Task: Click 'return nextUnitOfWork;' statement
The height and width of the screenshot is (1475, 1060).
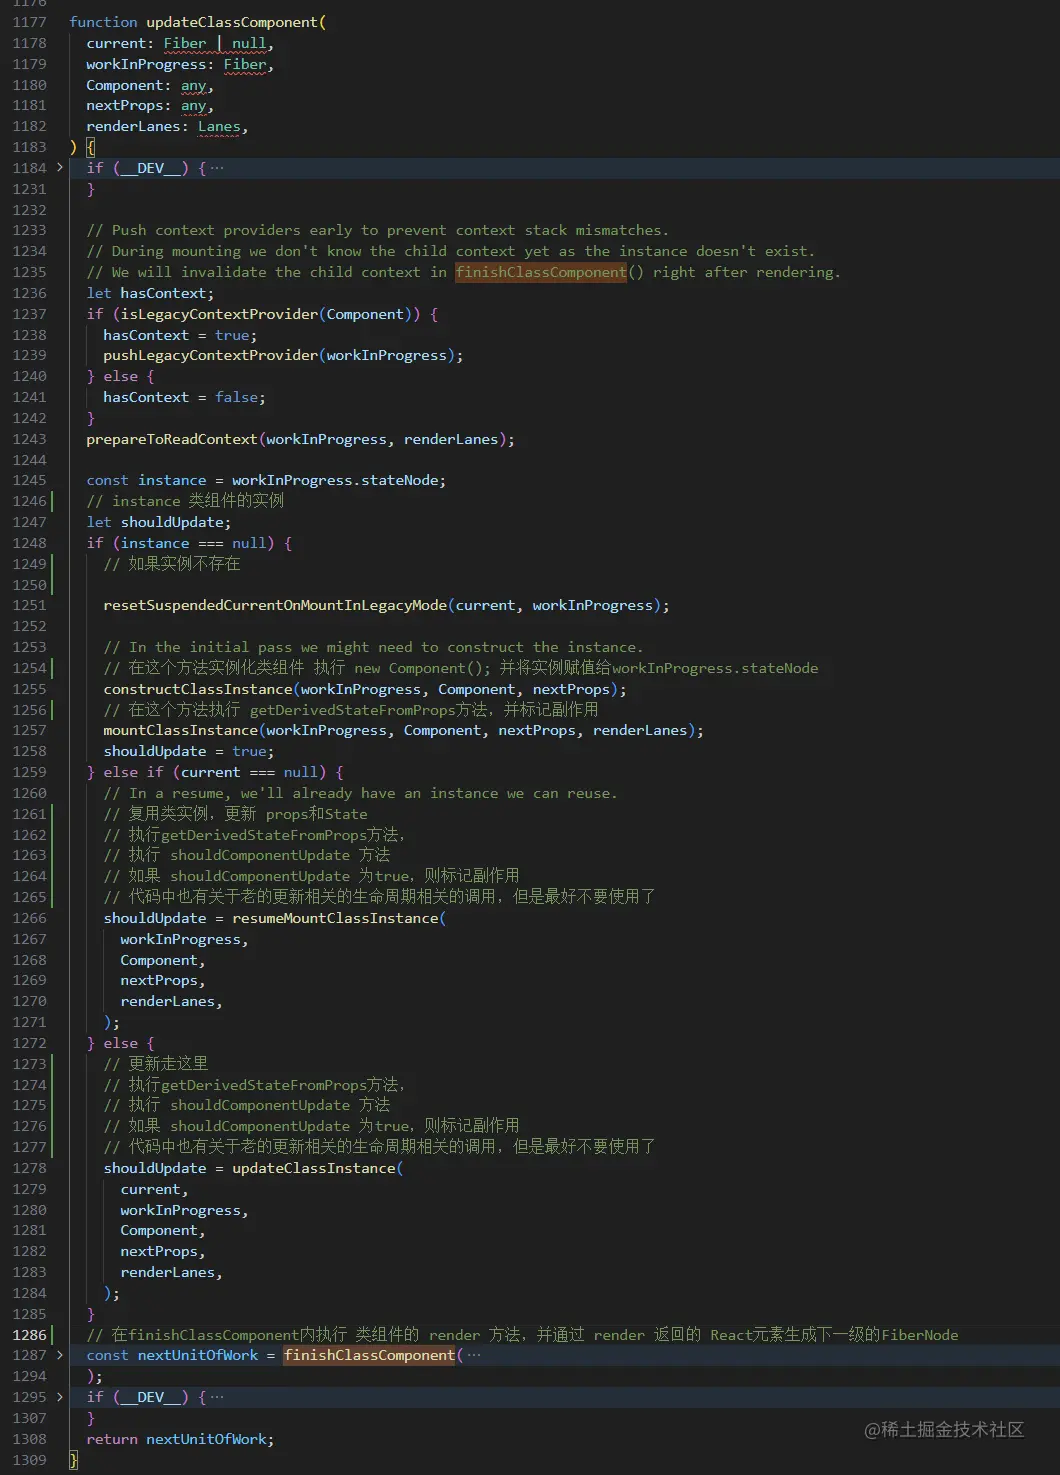Action: [180, 1439]
